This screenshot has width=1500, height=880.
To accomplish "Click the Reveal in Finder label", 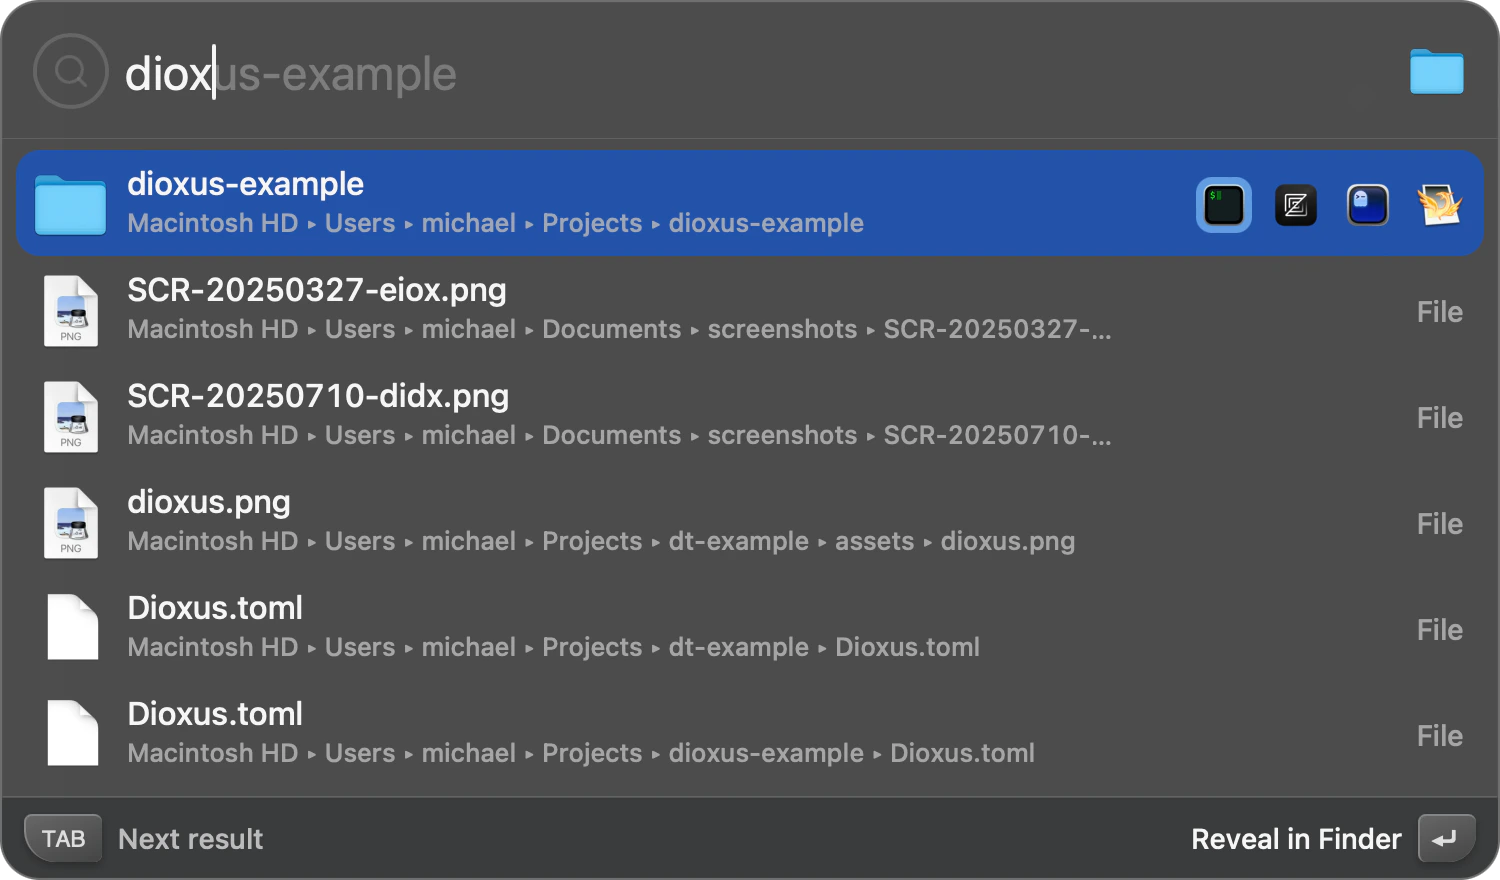I will pos(1296,839).
